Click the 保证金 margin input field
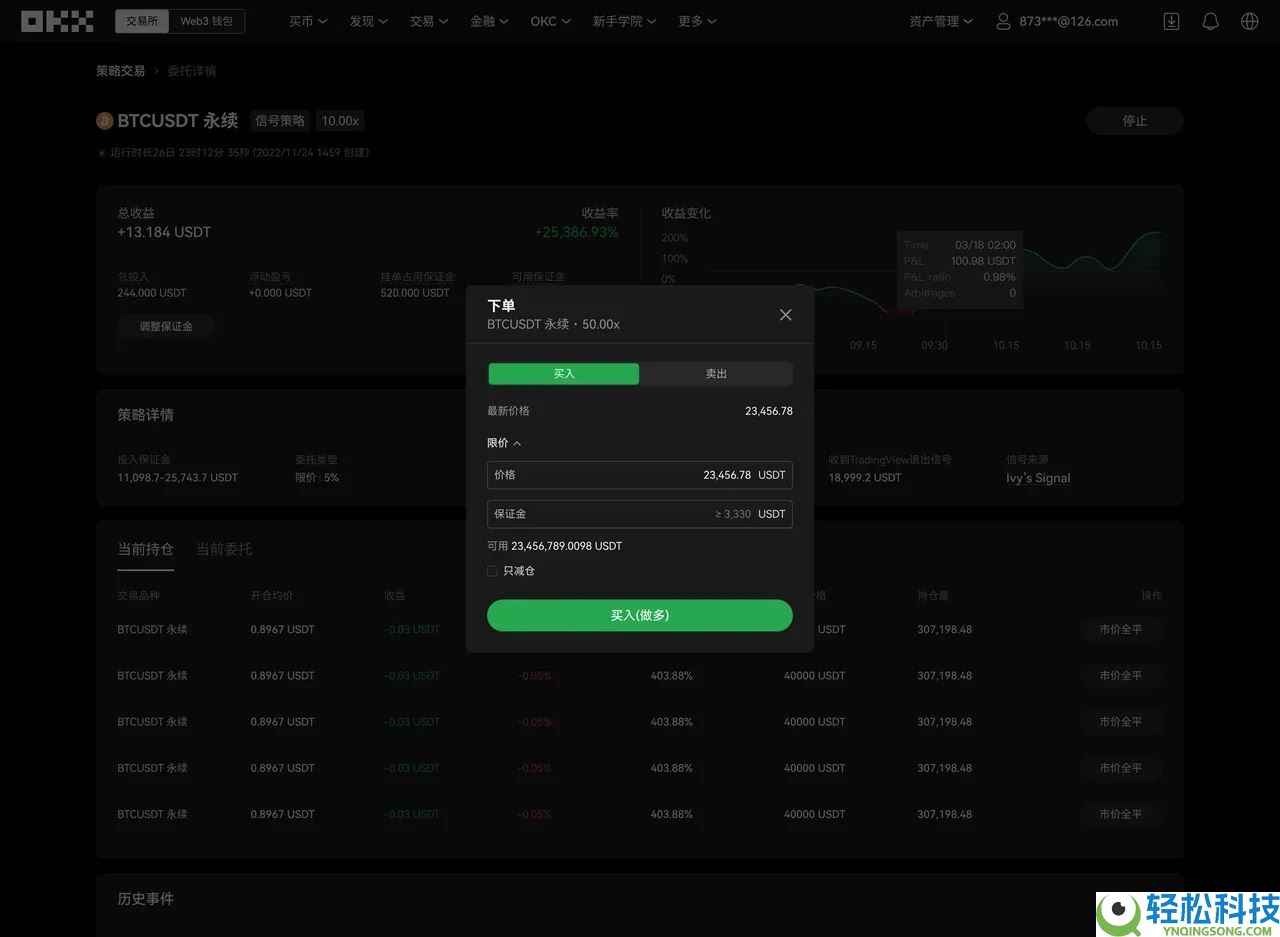 coord(640,514)
